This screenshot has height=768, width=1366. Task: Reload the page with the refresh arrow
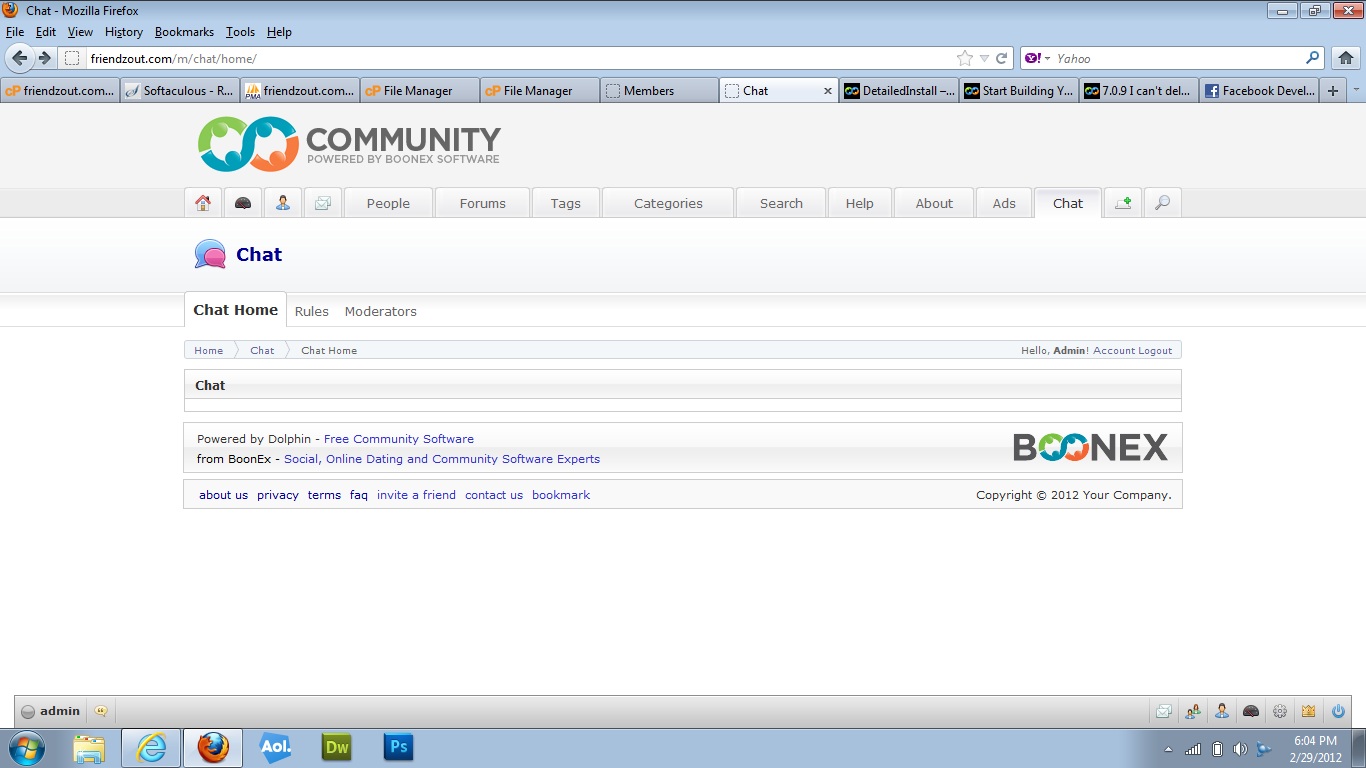pos(1001,59)
